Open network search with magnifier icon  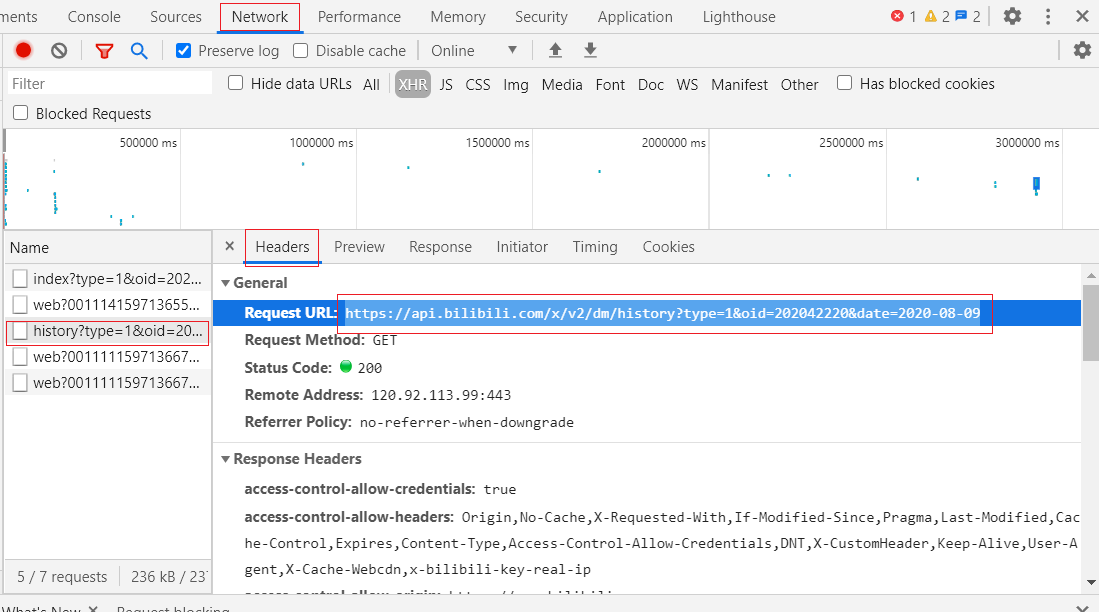click(139, 51)
